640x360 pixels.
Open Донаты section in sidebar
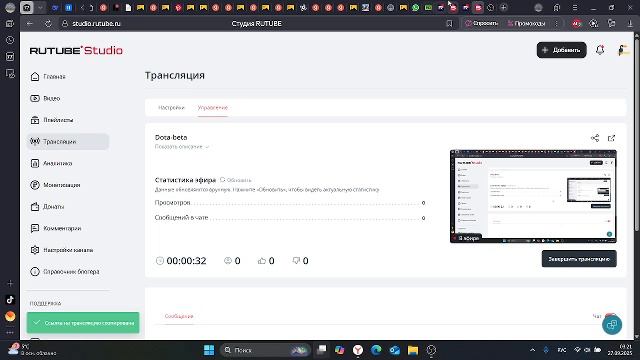(47, 207)
